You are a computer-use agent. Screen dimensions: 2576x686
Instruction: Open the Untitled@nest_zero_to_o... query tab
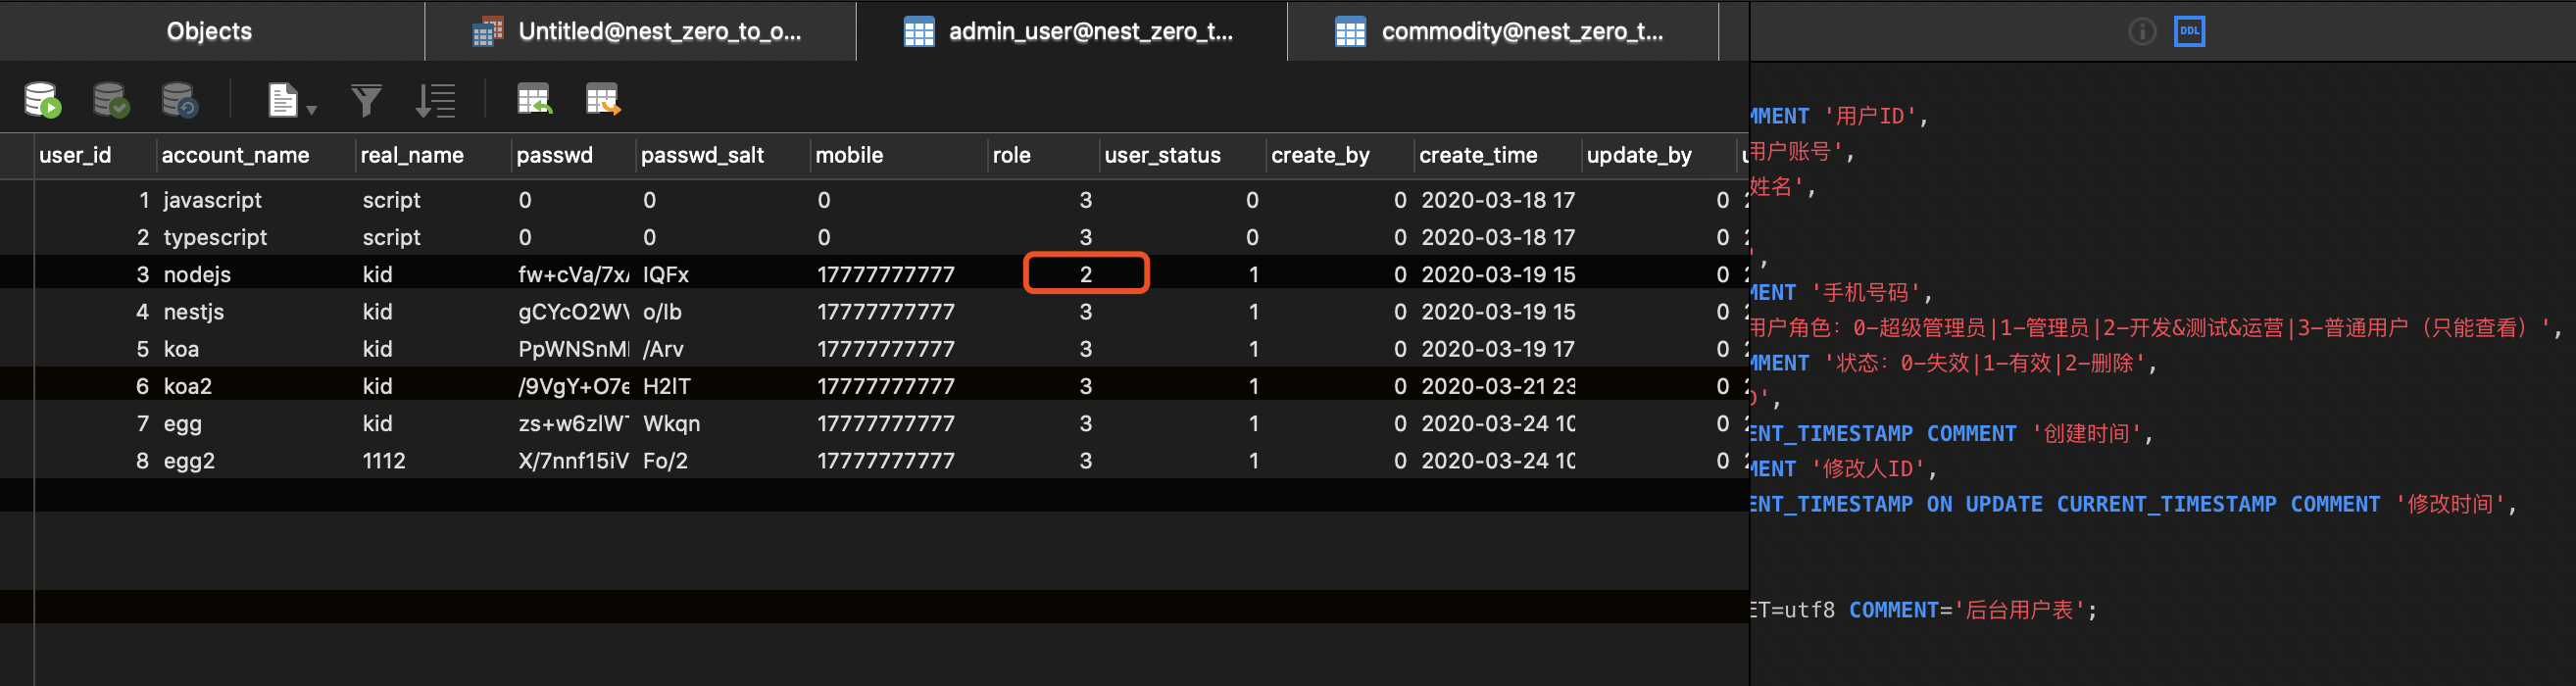click(640, 31)
